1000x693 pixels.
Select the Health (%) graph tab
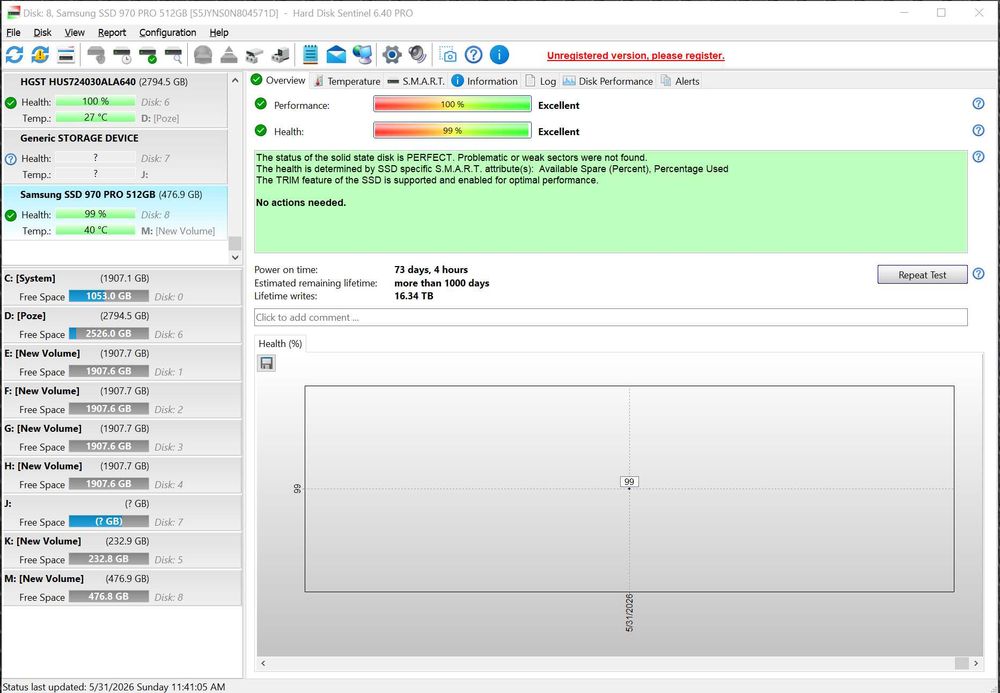click(280, 344)
